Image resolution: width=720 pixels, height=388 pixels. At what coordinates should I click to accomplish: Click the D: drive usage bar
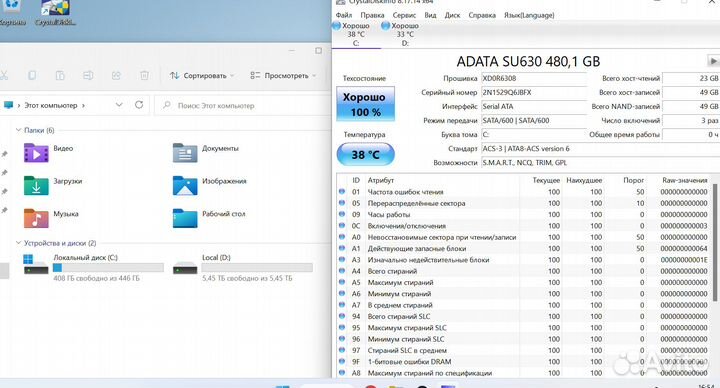[x=257, y=268]
